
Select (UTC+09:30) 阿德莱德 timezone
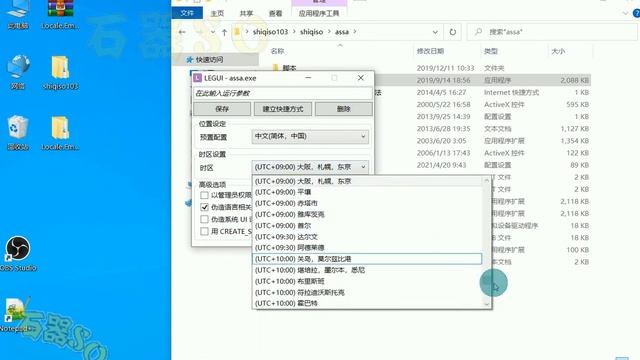(367, 247)
